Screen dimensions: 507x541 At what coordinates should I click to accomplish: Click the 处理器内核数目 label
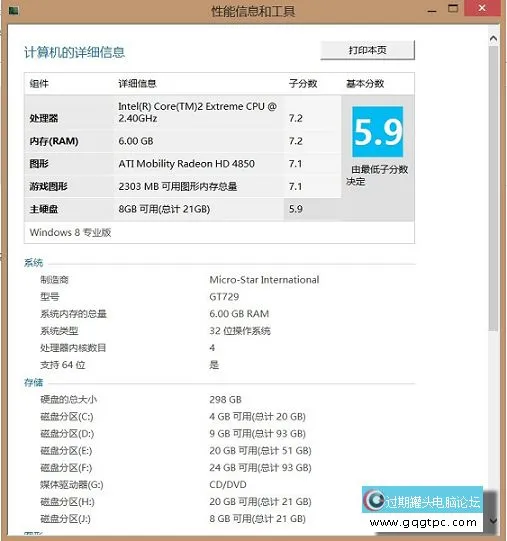[73, 348]
